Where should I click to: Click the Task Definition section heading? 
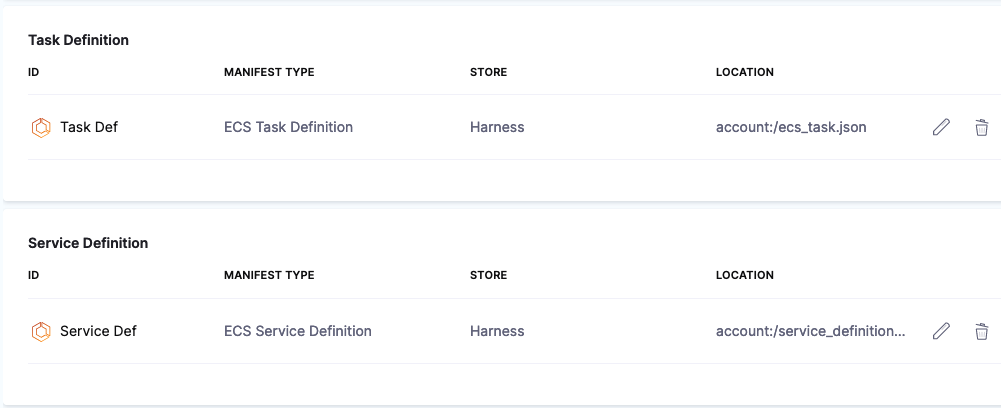(78, 40)
